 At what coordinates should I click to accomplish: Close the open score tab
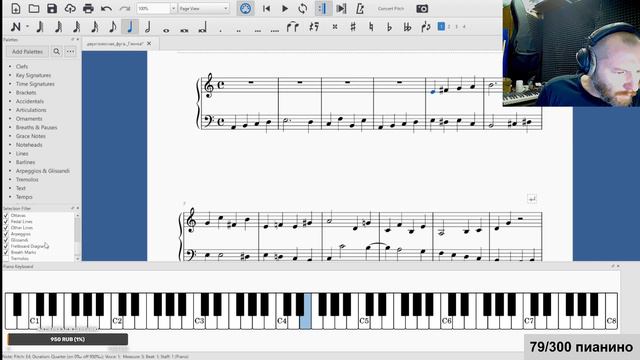click(149, 43)
